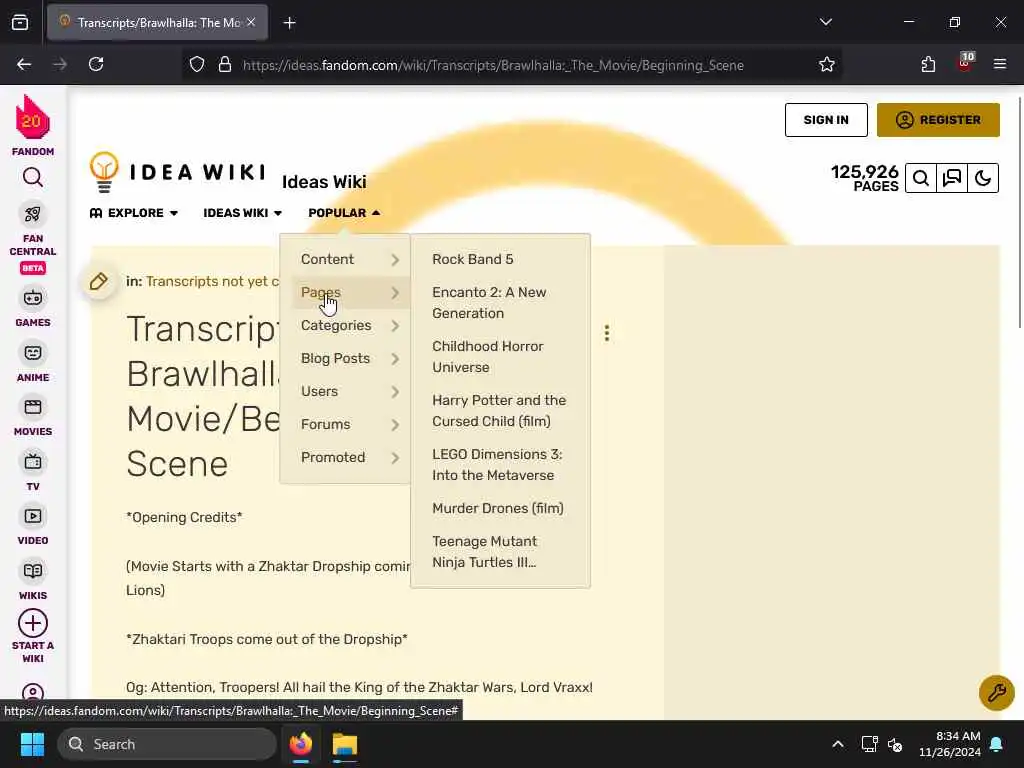Expand the Ideas Wiki dropdown

tap(243, 213)
